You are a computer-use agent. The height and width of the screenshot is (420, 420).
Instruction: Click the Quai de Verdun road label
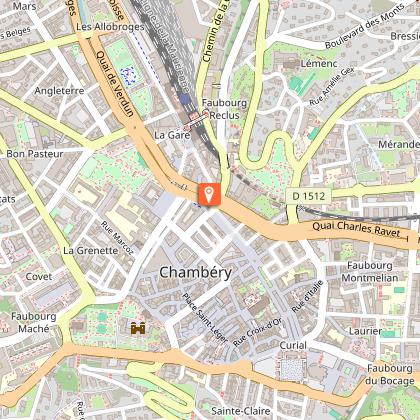tap(115, 84)
